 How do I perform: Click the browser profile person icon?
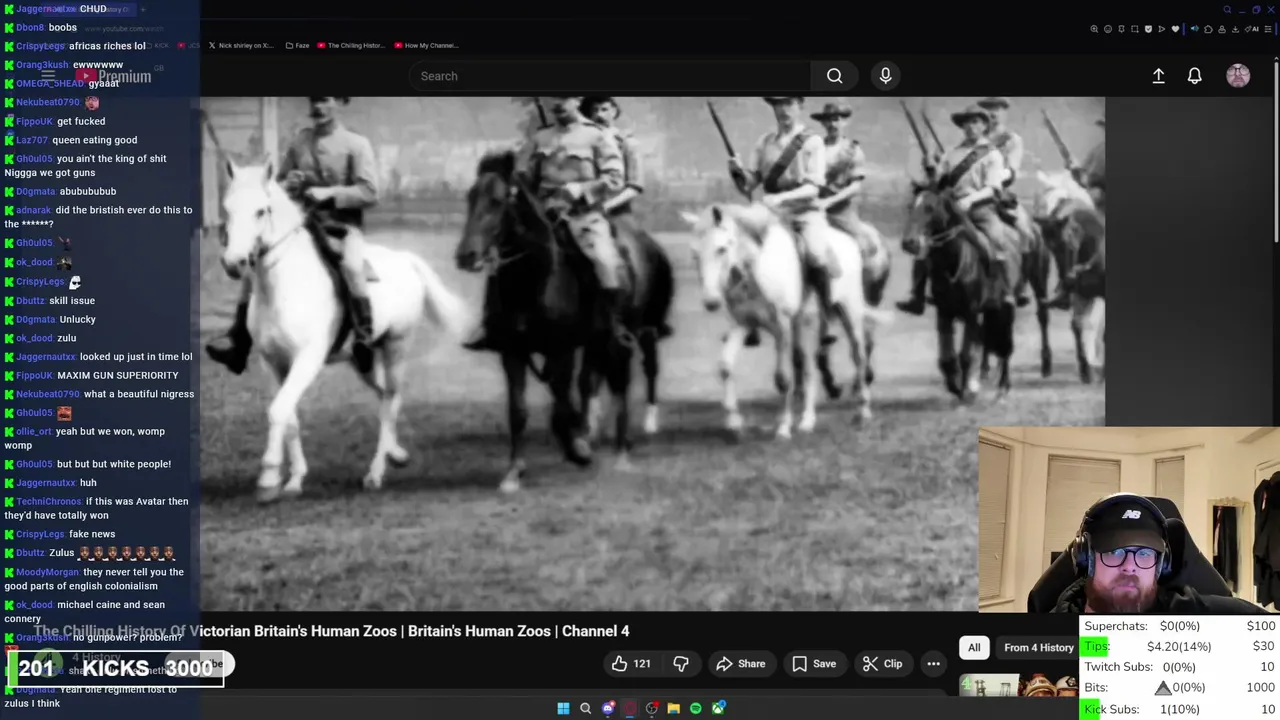click(1222, 29)
